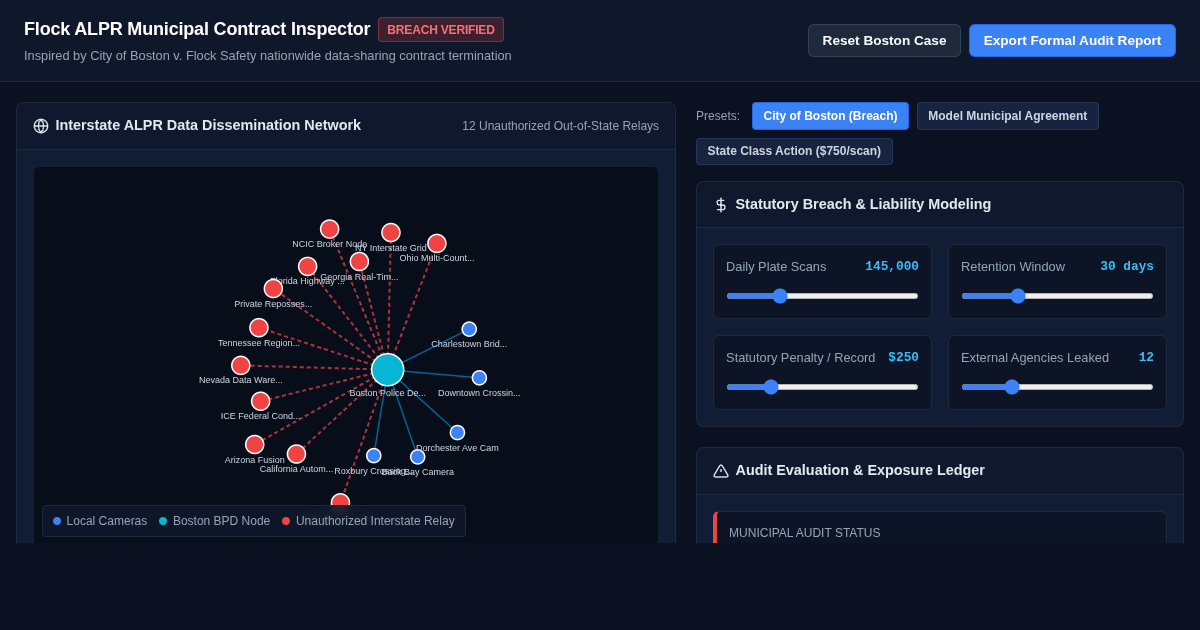Select the Tennessee Region relay node
Viewport: 1200px width, 630px height.
[x=259, y=328]
